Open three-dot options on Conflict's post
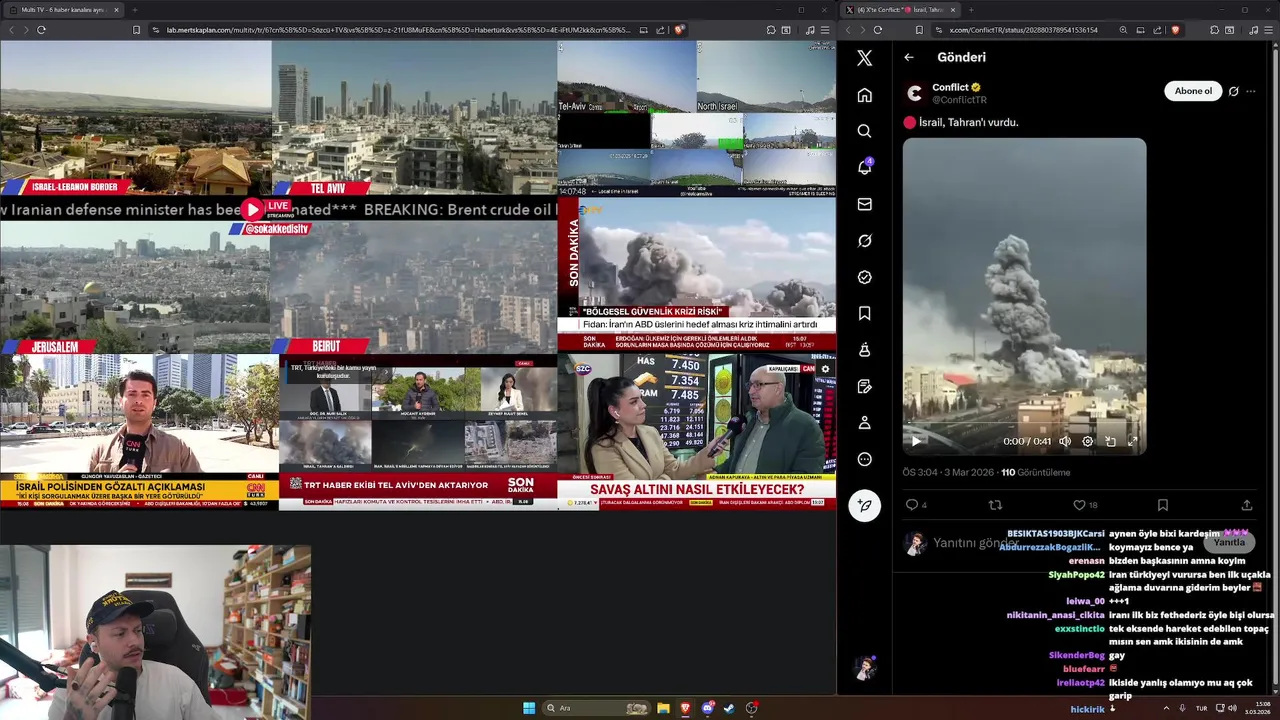Viewport: 1280px width, 720px height. (1251, 91)
